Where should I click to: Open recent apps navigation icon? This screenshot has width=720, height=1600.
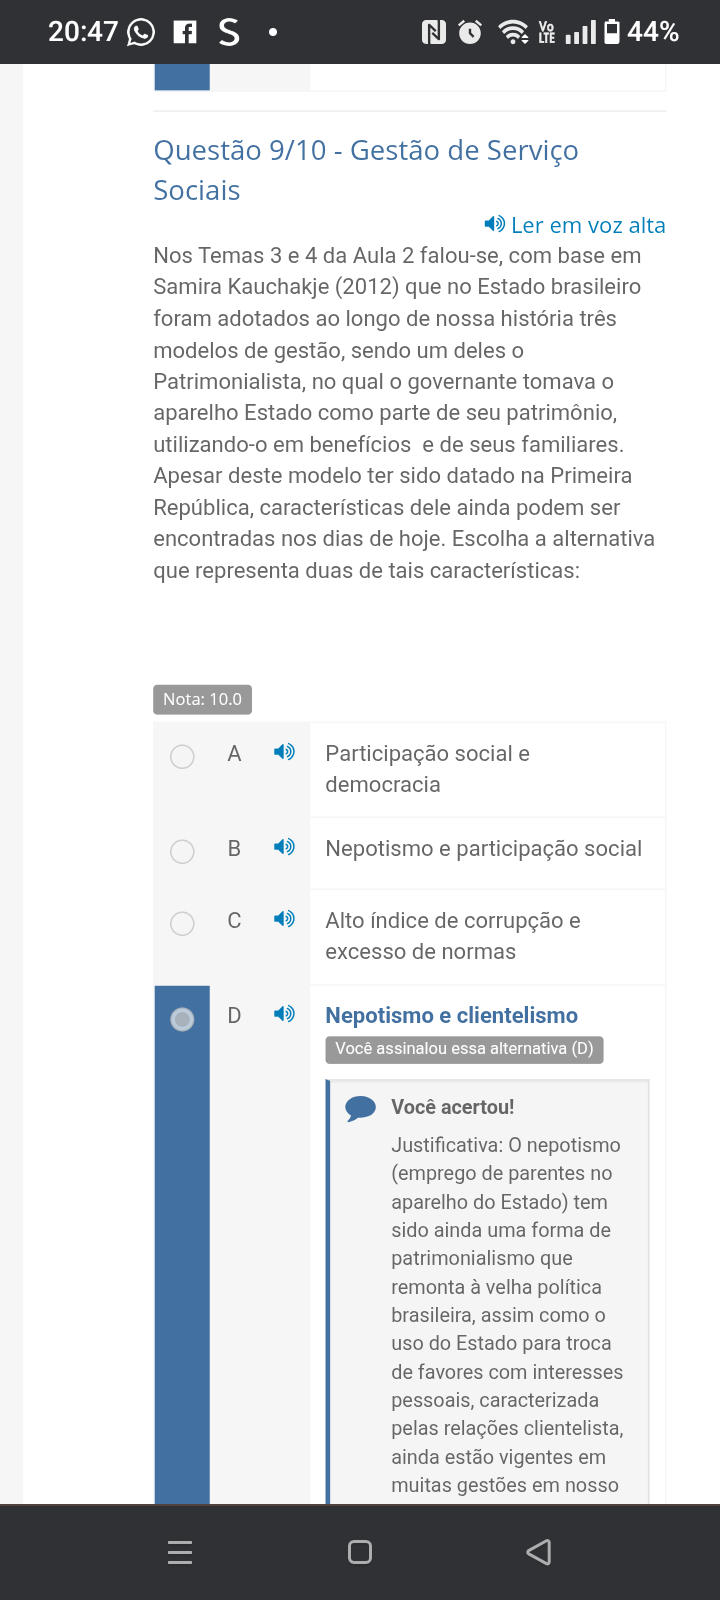coord(180,1552)
